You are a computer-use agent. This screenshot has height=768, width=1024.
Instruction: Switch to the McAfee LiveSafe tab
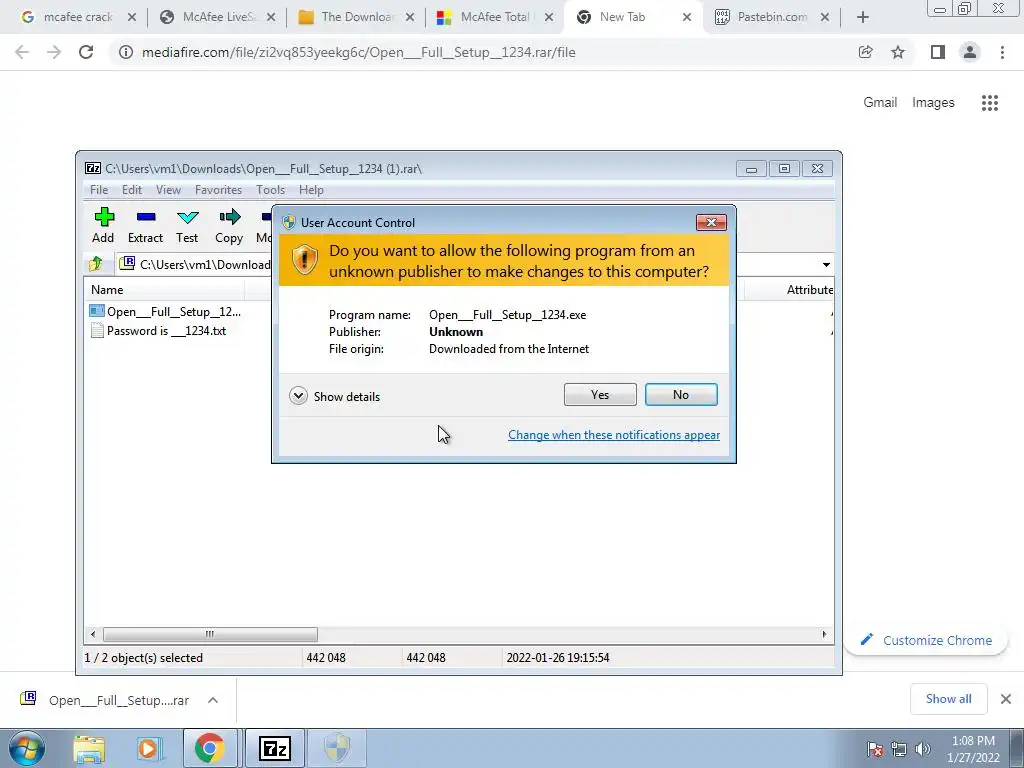click(x=218, y=18)
